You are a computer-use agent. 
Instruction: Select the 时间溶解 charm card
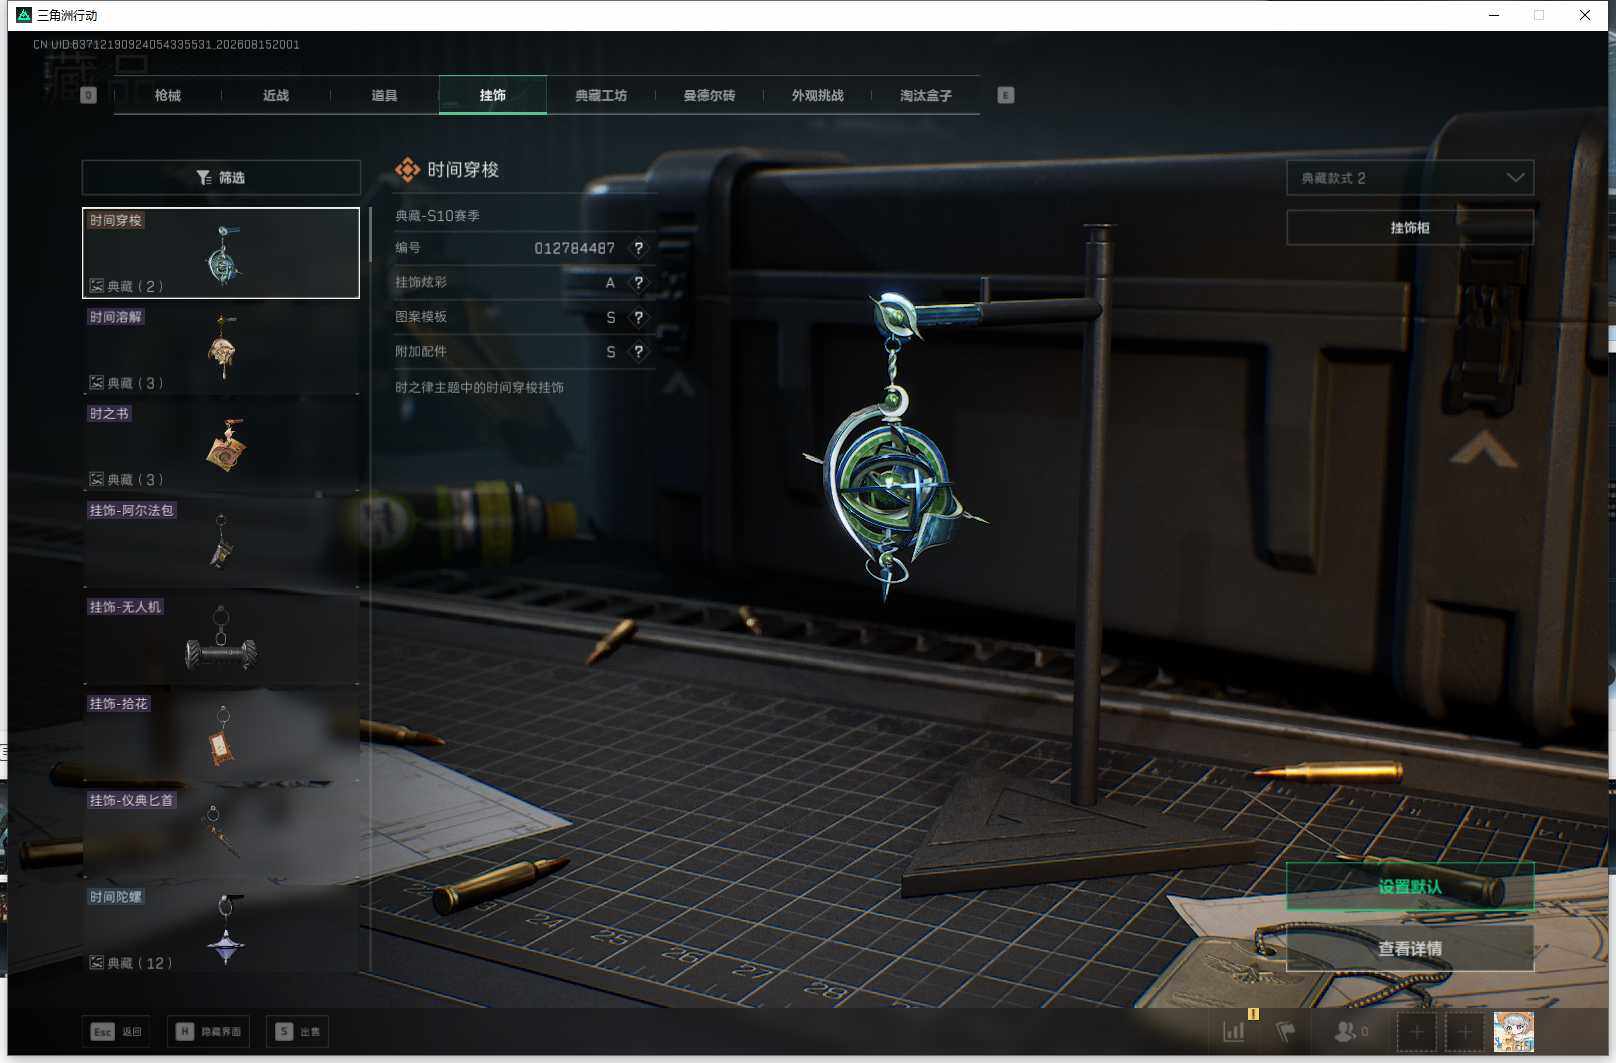click(x=221, y=349)
